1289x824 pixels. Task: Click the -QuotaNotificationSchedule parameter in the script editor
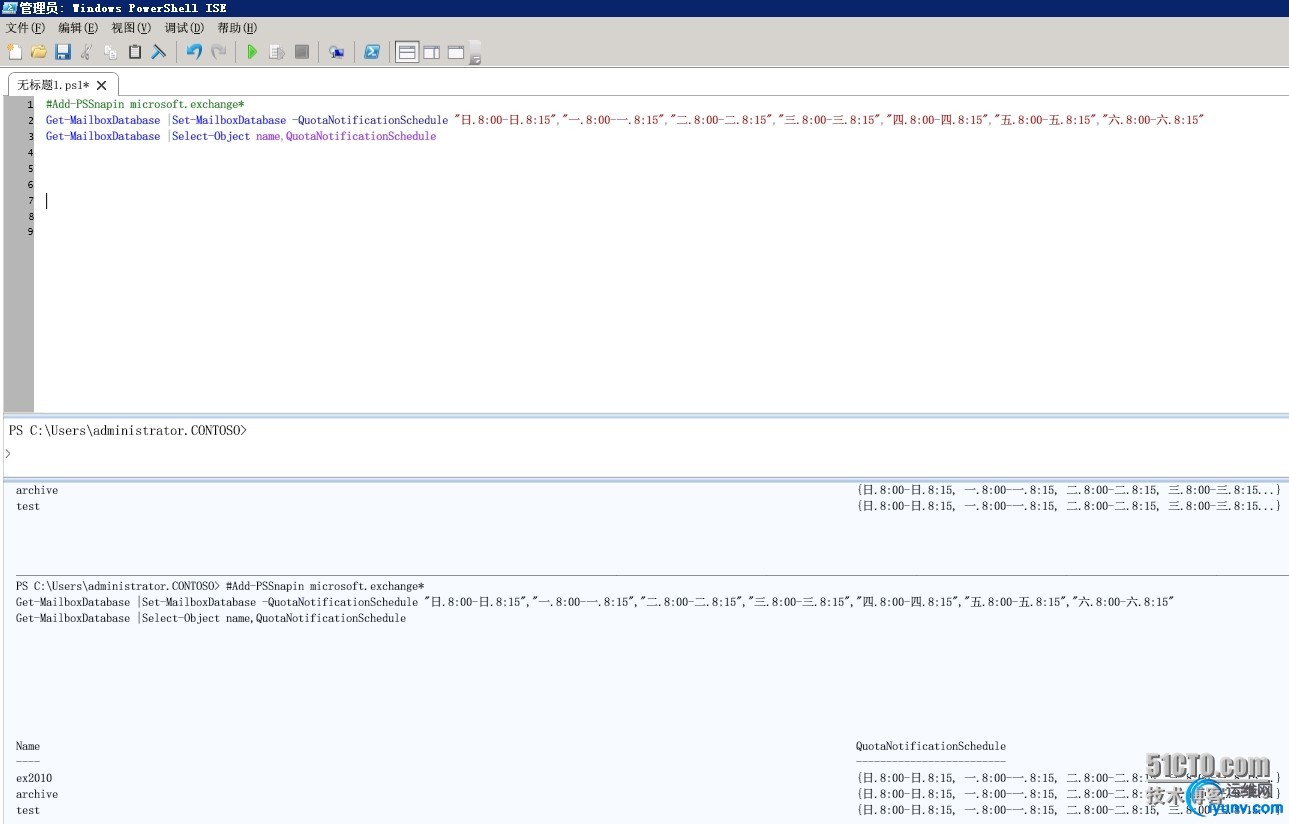(x=370, y=120)
